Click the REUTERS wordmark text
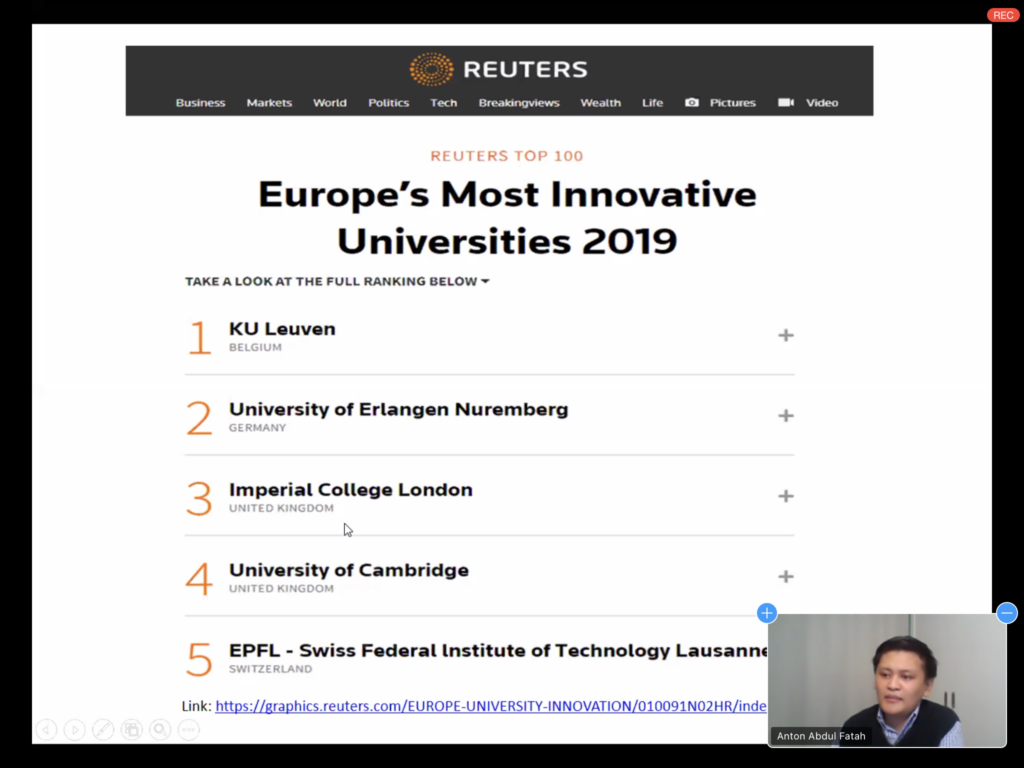 [526, 69]
